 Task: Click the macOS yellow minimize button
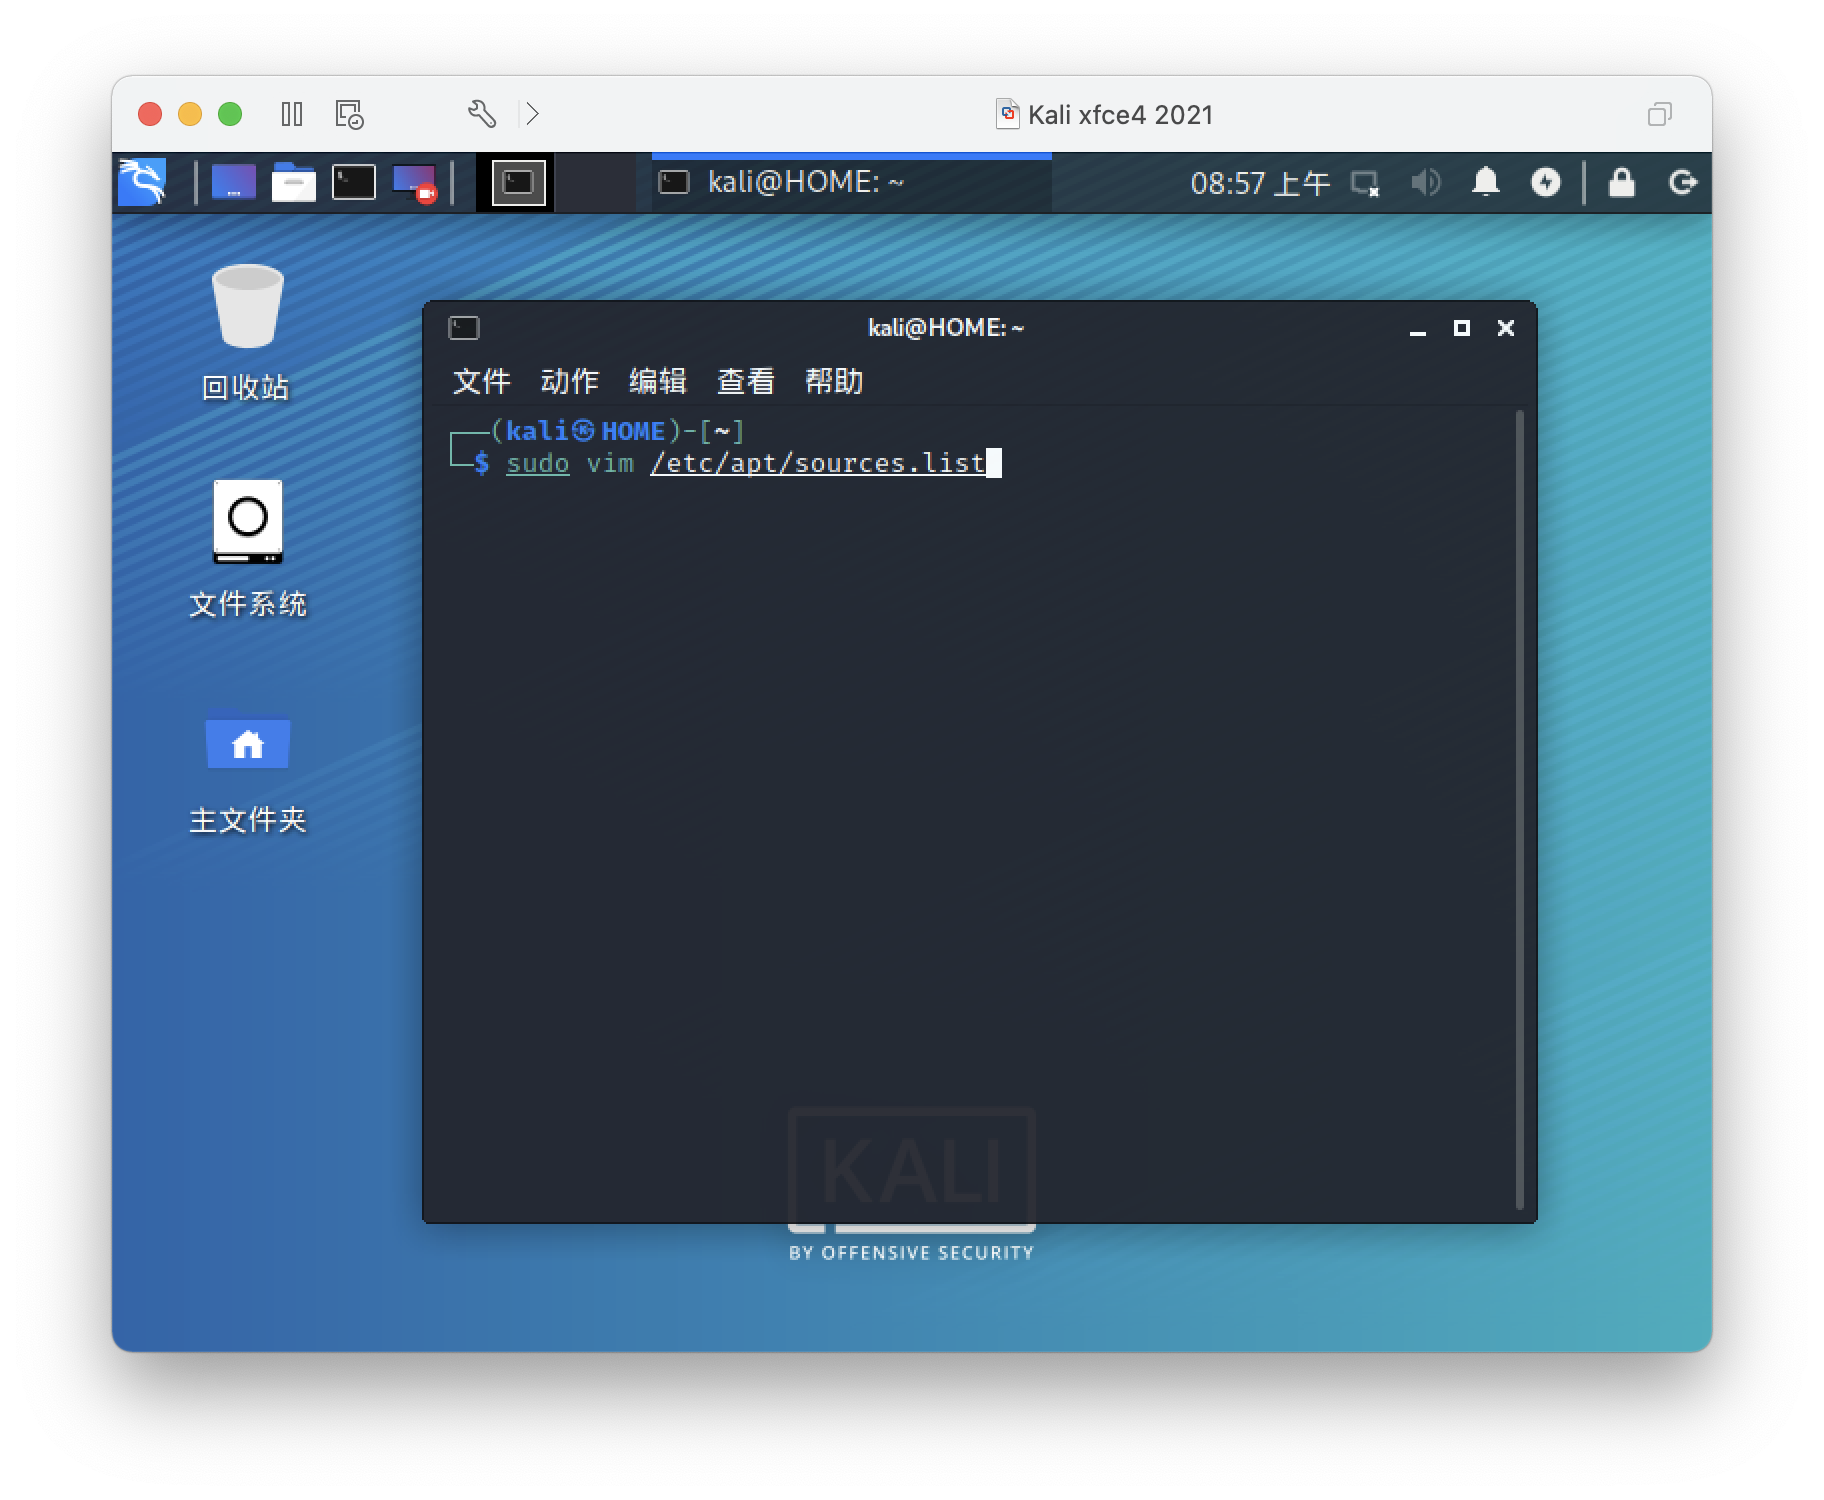190,114
